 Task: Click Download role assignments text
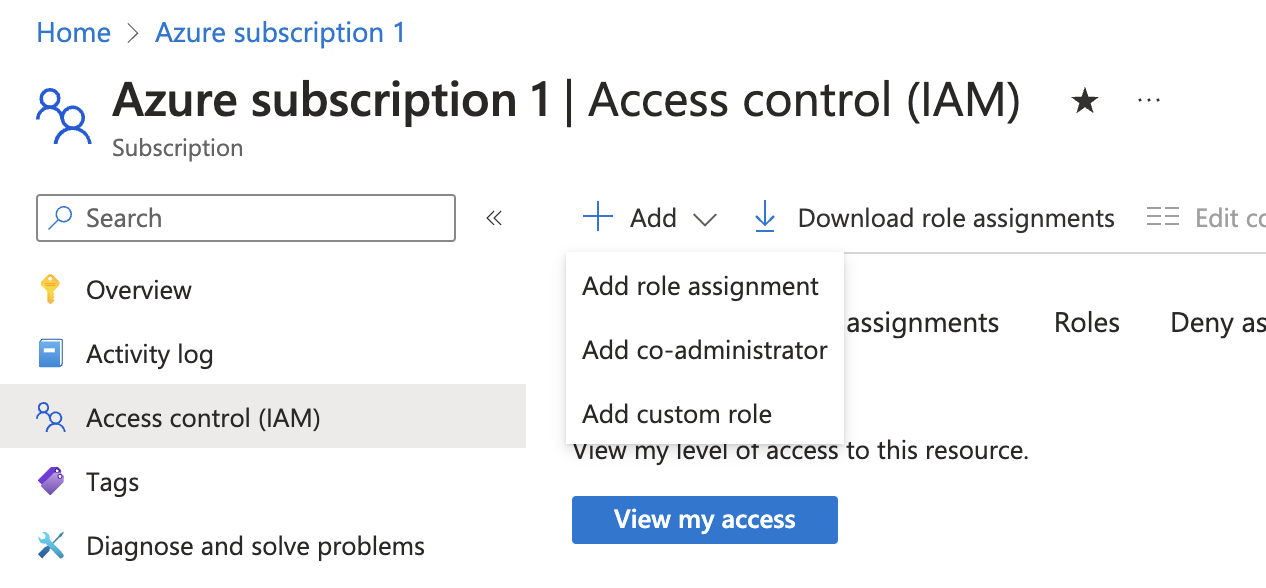[x=956, y=218]
